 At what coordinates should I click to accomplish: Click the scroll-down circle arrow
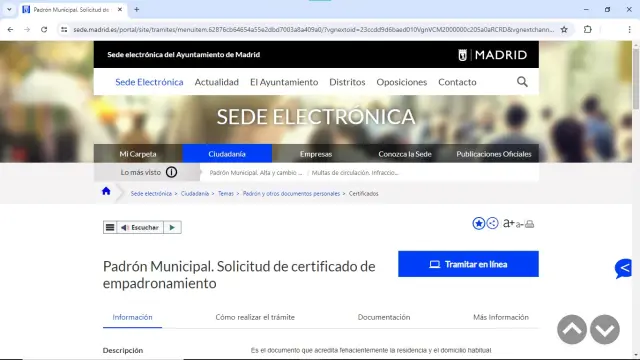(605, 329)
